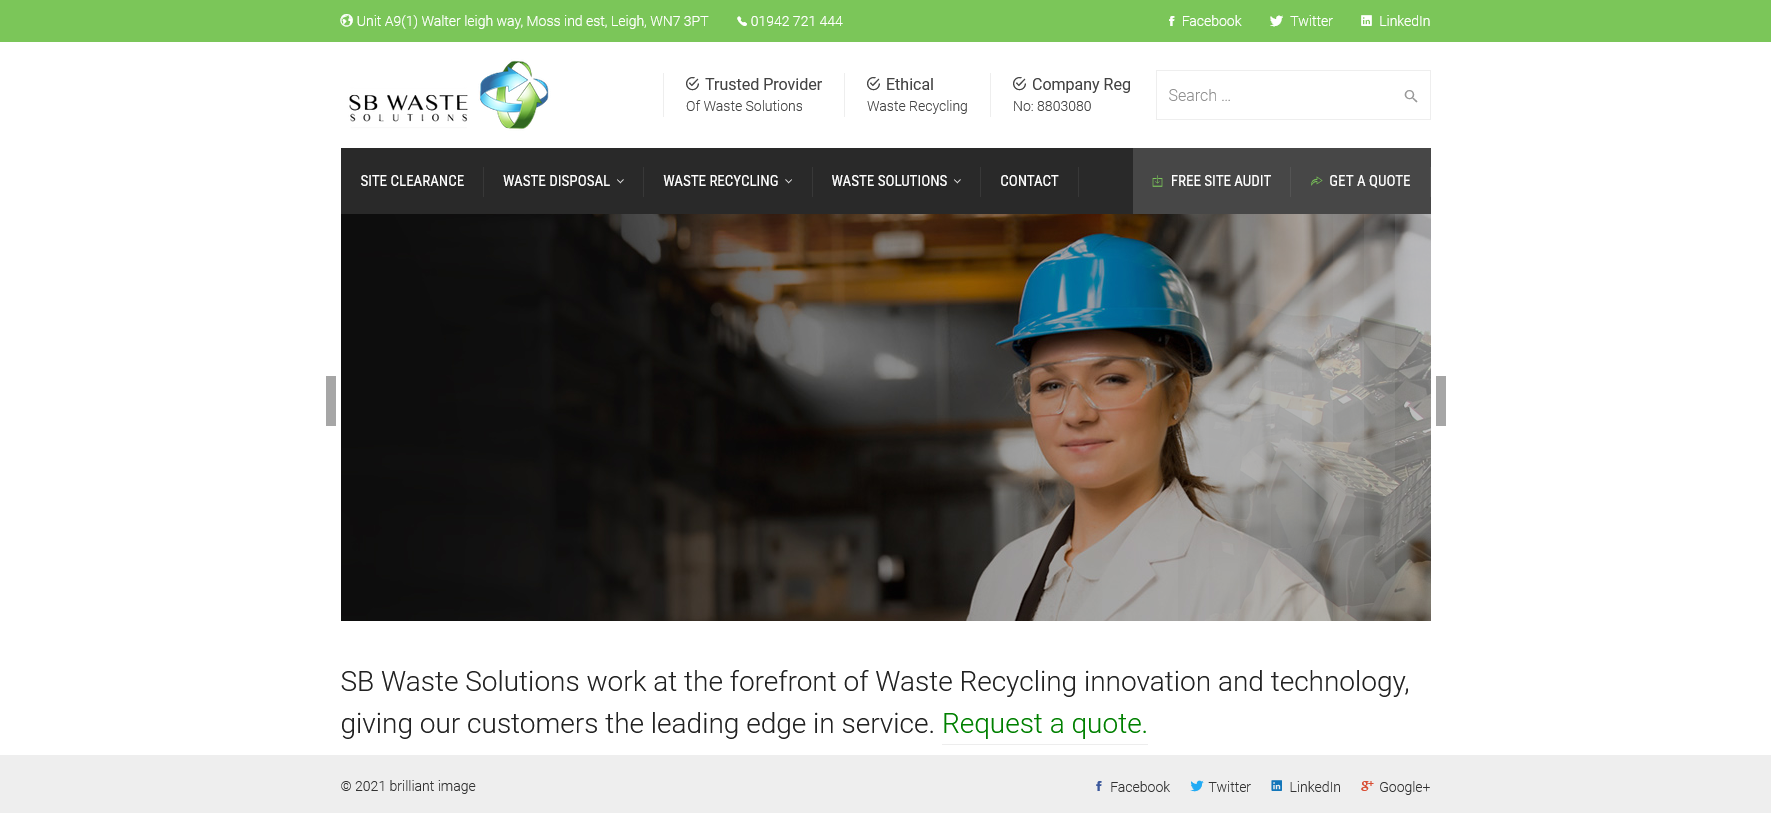Advance the hero slider to the next slide

tap(1441, 401)
